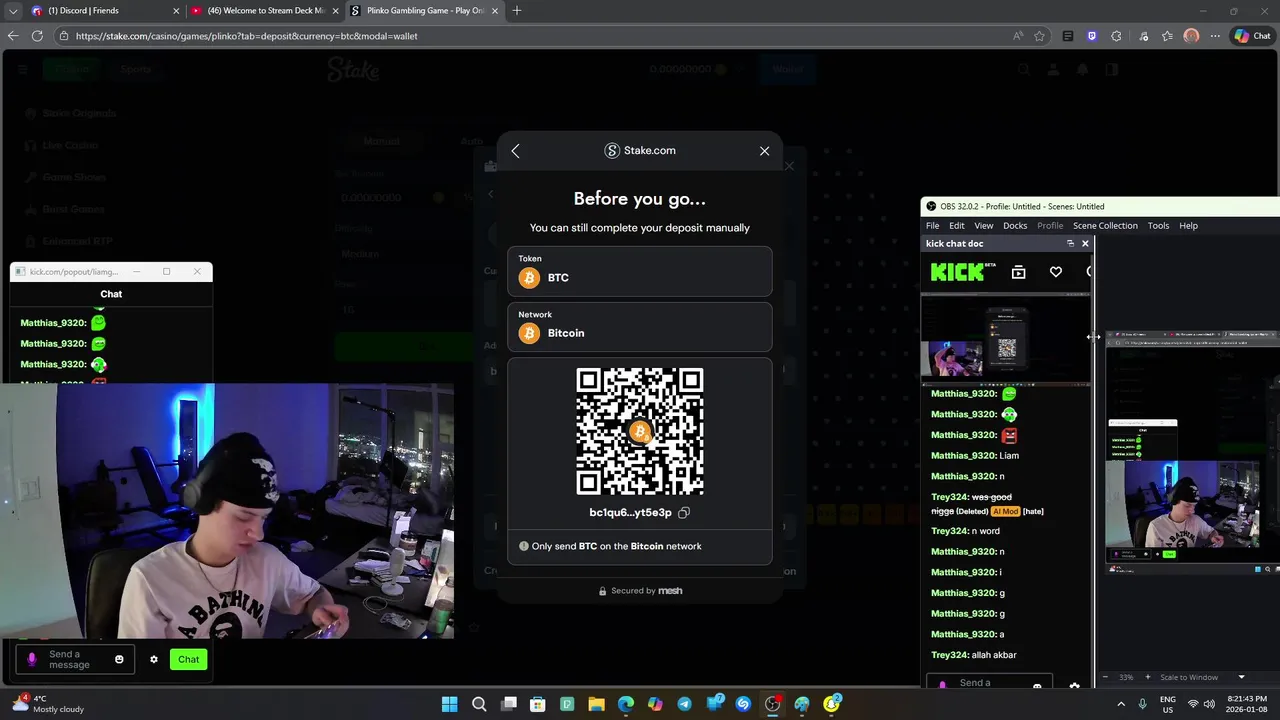The width and height of the screenshot is (1280, 720).
Task: Go back in the Stake.com deposit dialog
Action: (515, 151)
